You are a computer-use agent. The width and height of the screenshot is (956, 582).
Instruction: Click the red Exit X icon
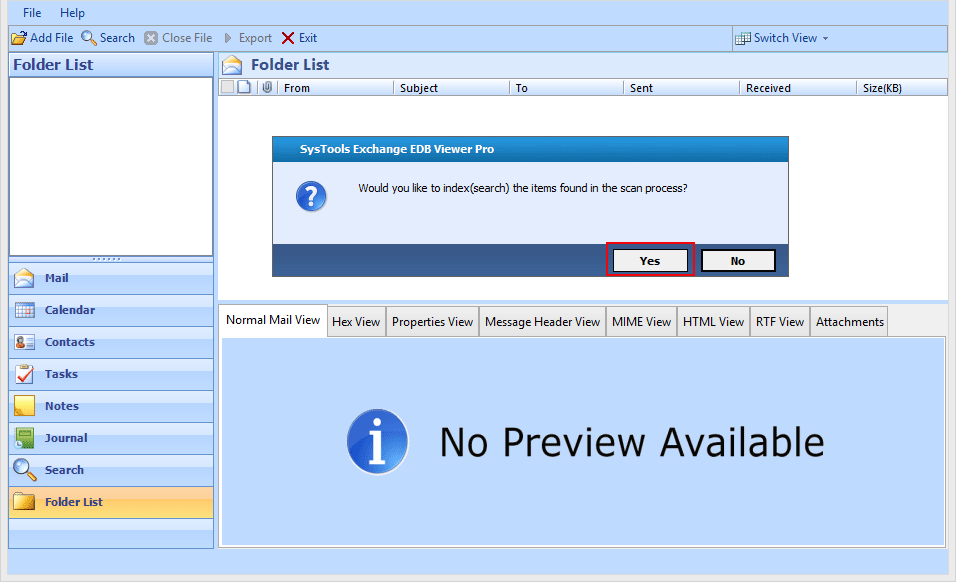click(x=288, y=38)
